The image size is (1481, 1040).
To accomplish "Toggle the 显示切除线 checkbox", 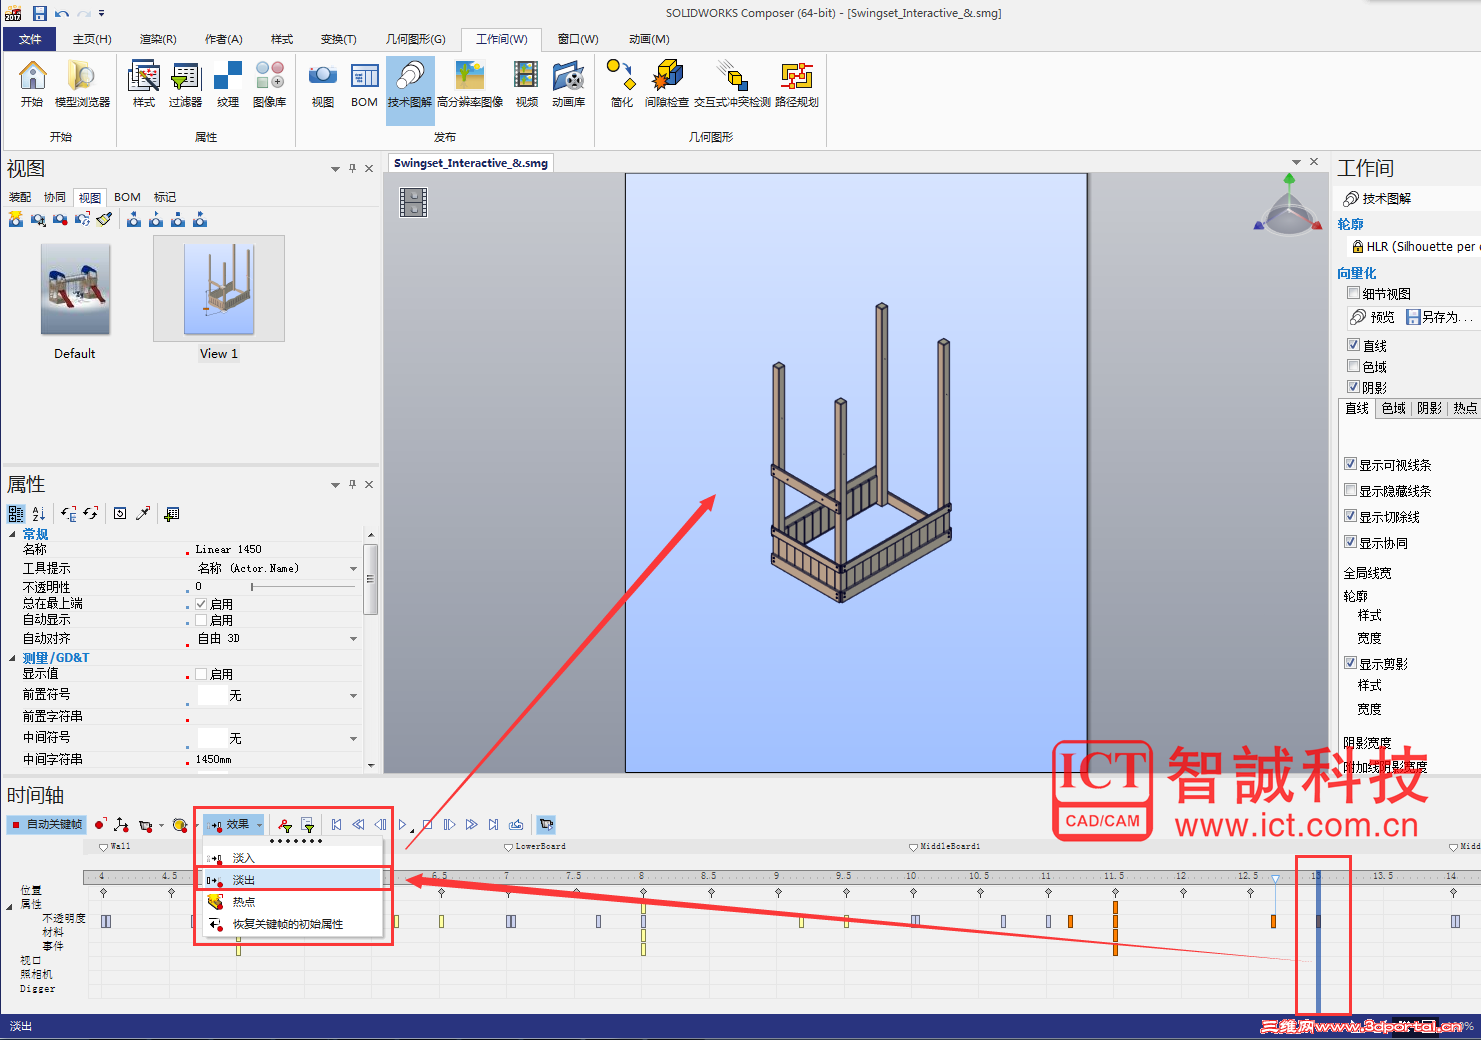I will [x=1350, y=516].
